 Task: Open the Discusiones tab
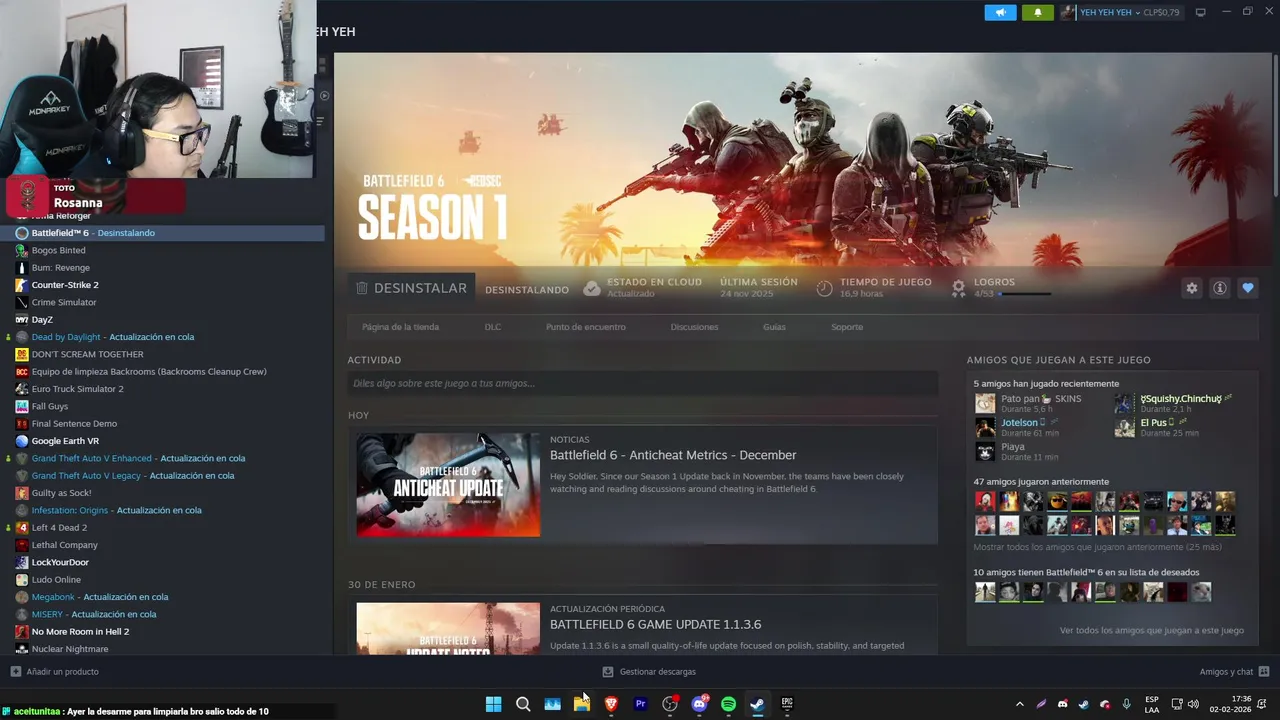(694, 327)
